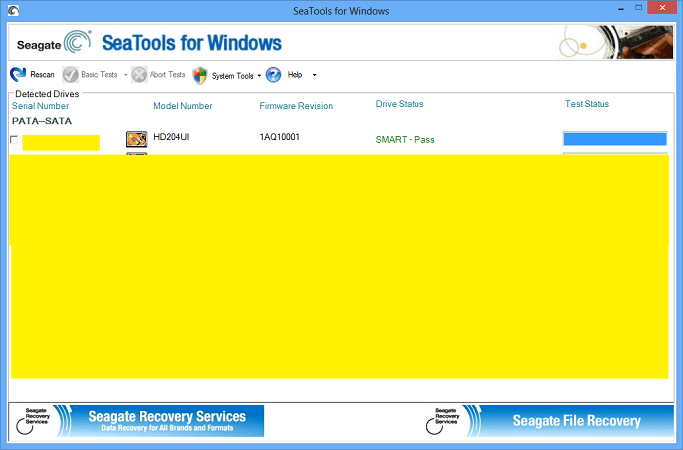Open the Help menu label

click(x=295, y=74)
